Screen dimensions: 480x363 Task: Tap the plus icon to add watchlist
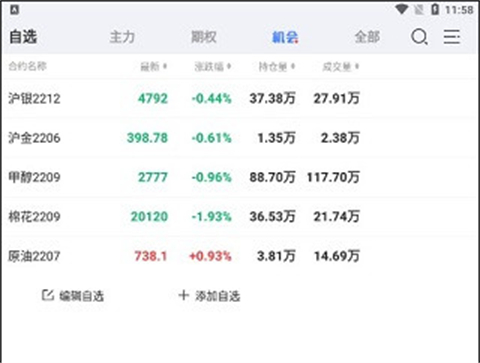pos(184,295)
